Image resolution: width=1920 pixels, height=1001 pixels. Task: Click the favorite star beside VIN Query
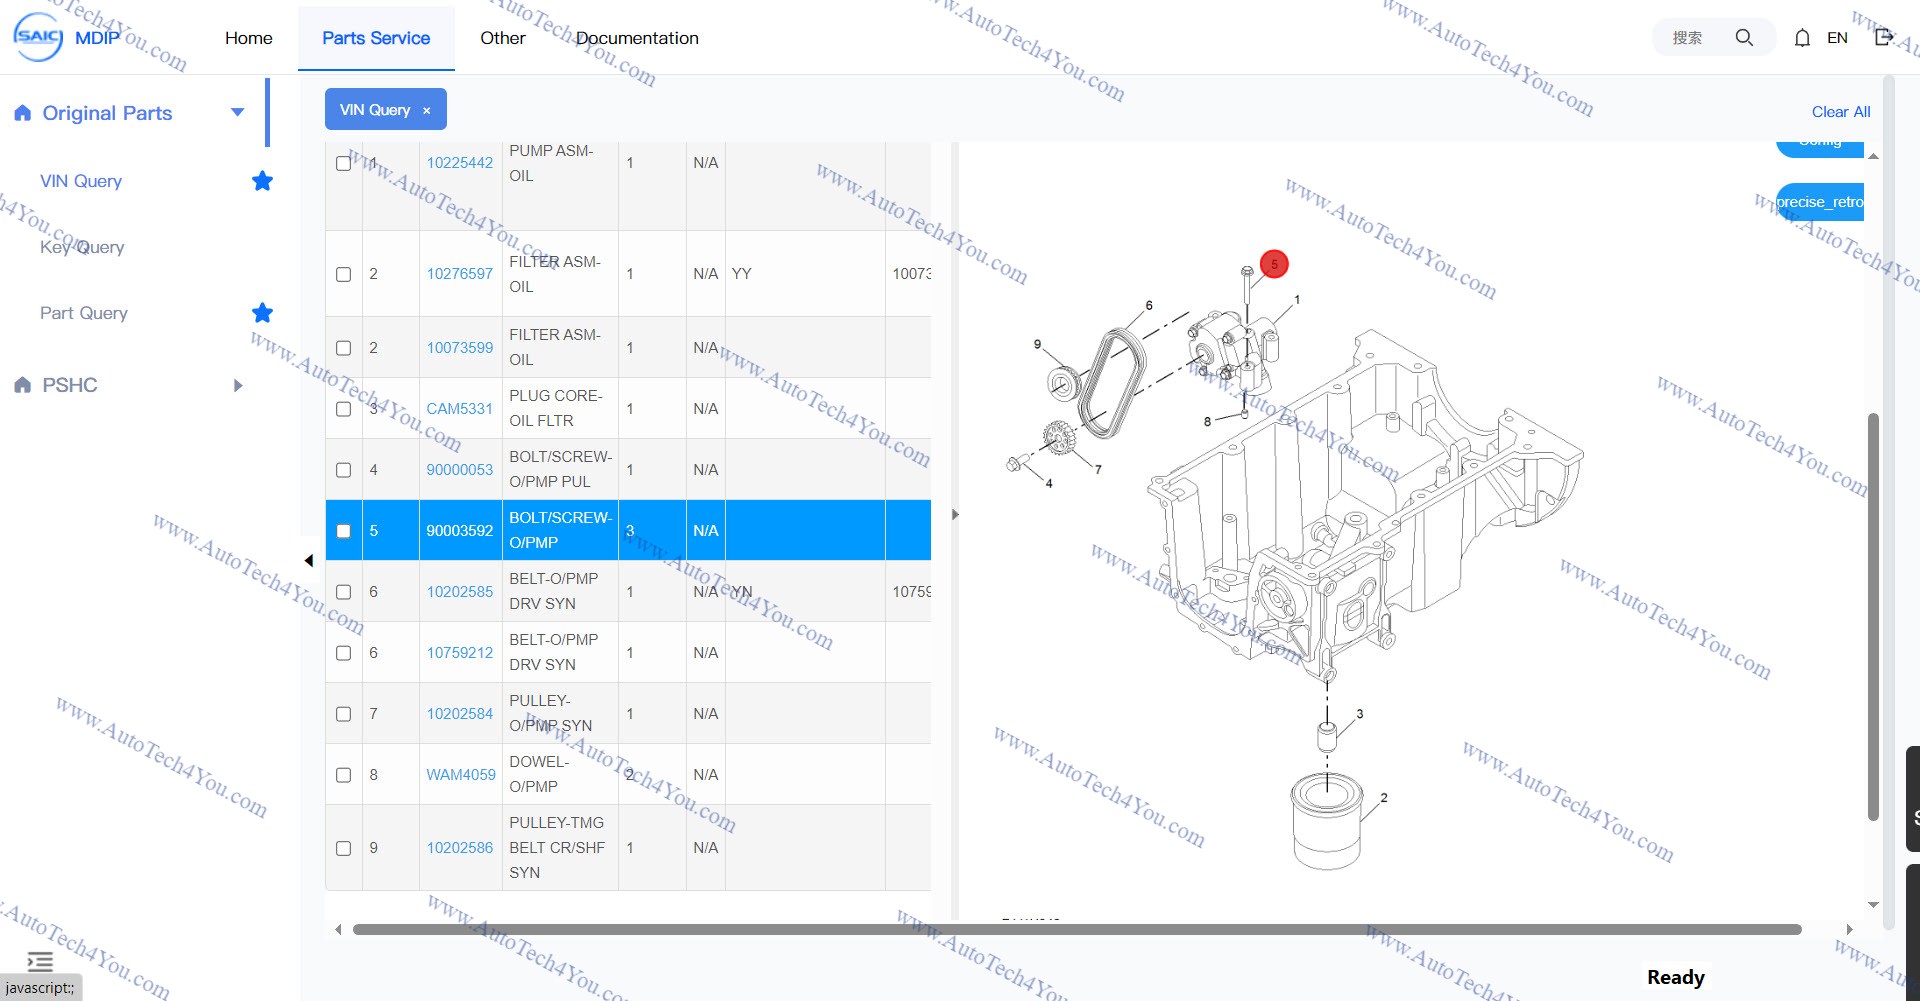pos(262,181)
